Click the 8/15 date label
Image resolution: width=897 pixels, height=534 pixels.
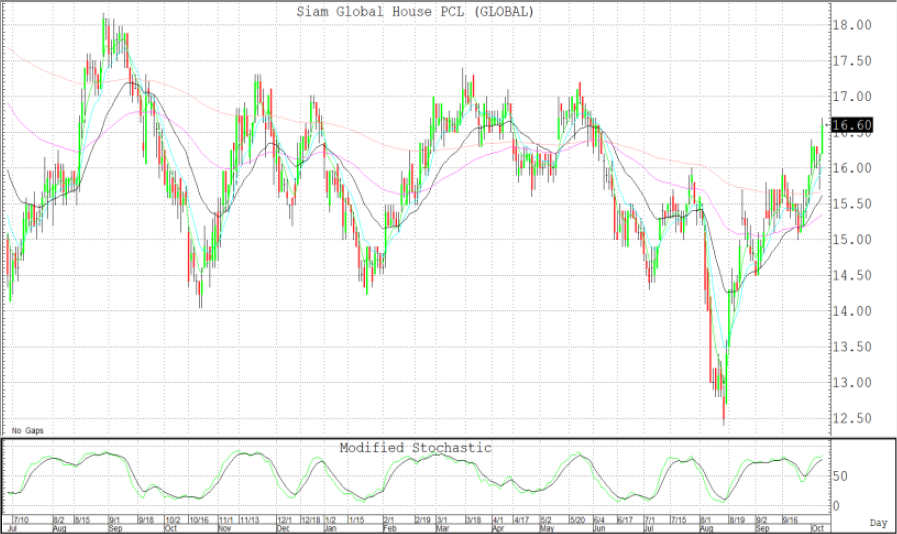click(82, 520)
